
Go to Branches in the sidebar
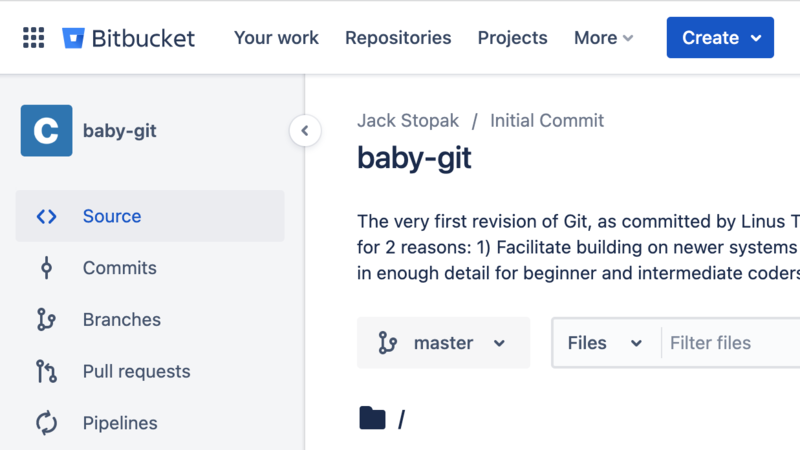coord(150,320)
